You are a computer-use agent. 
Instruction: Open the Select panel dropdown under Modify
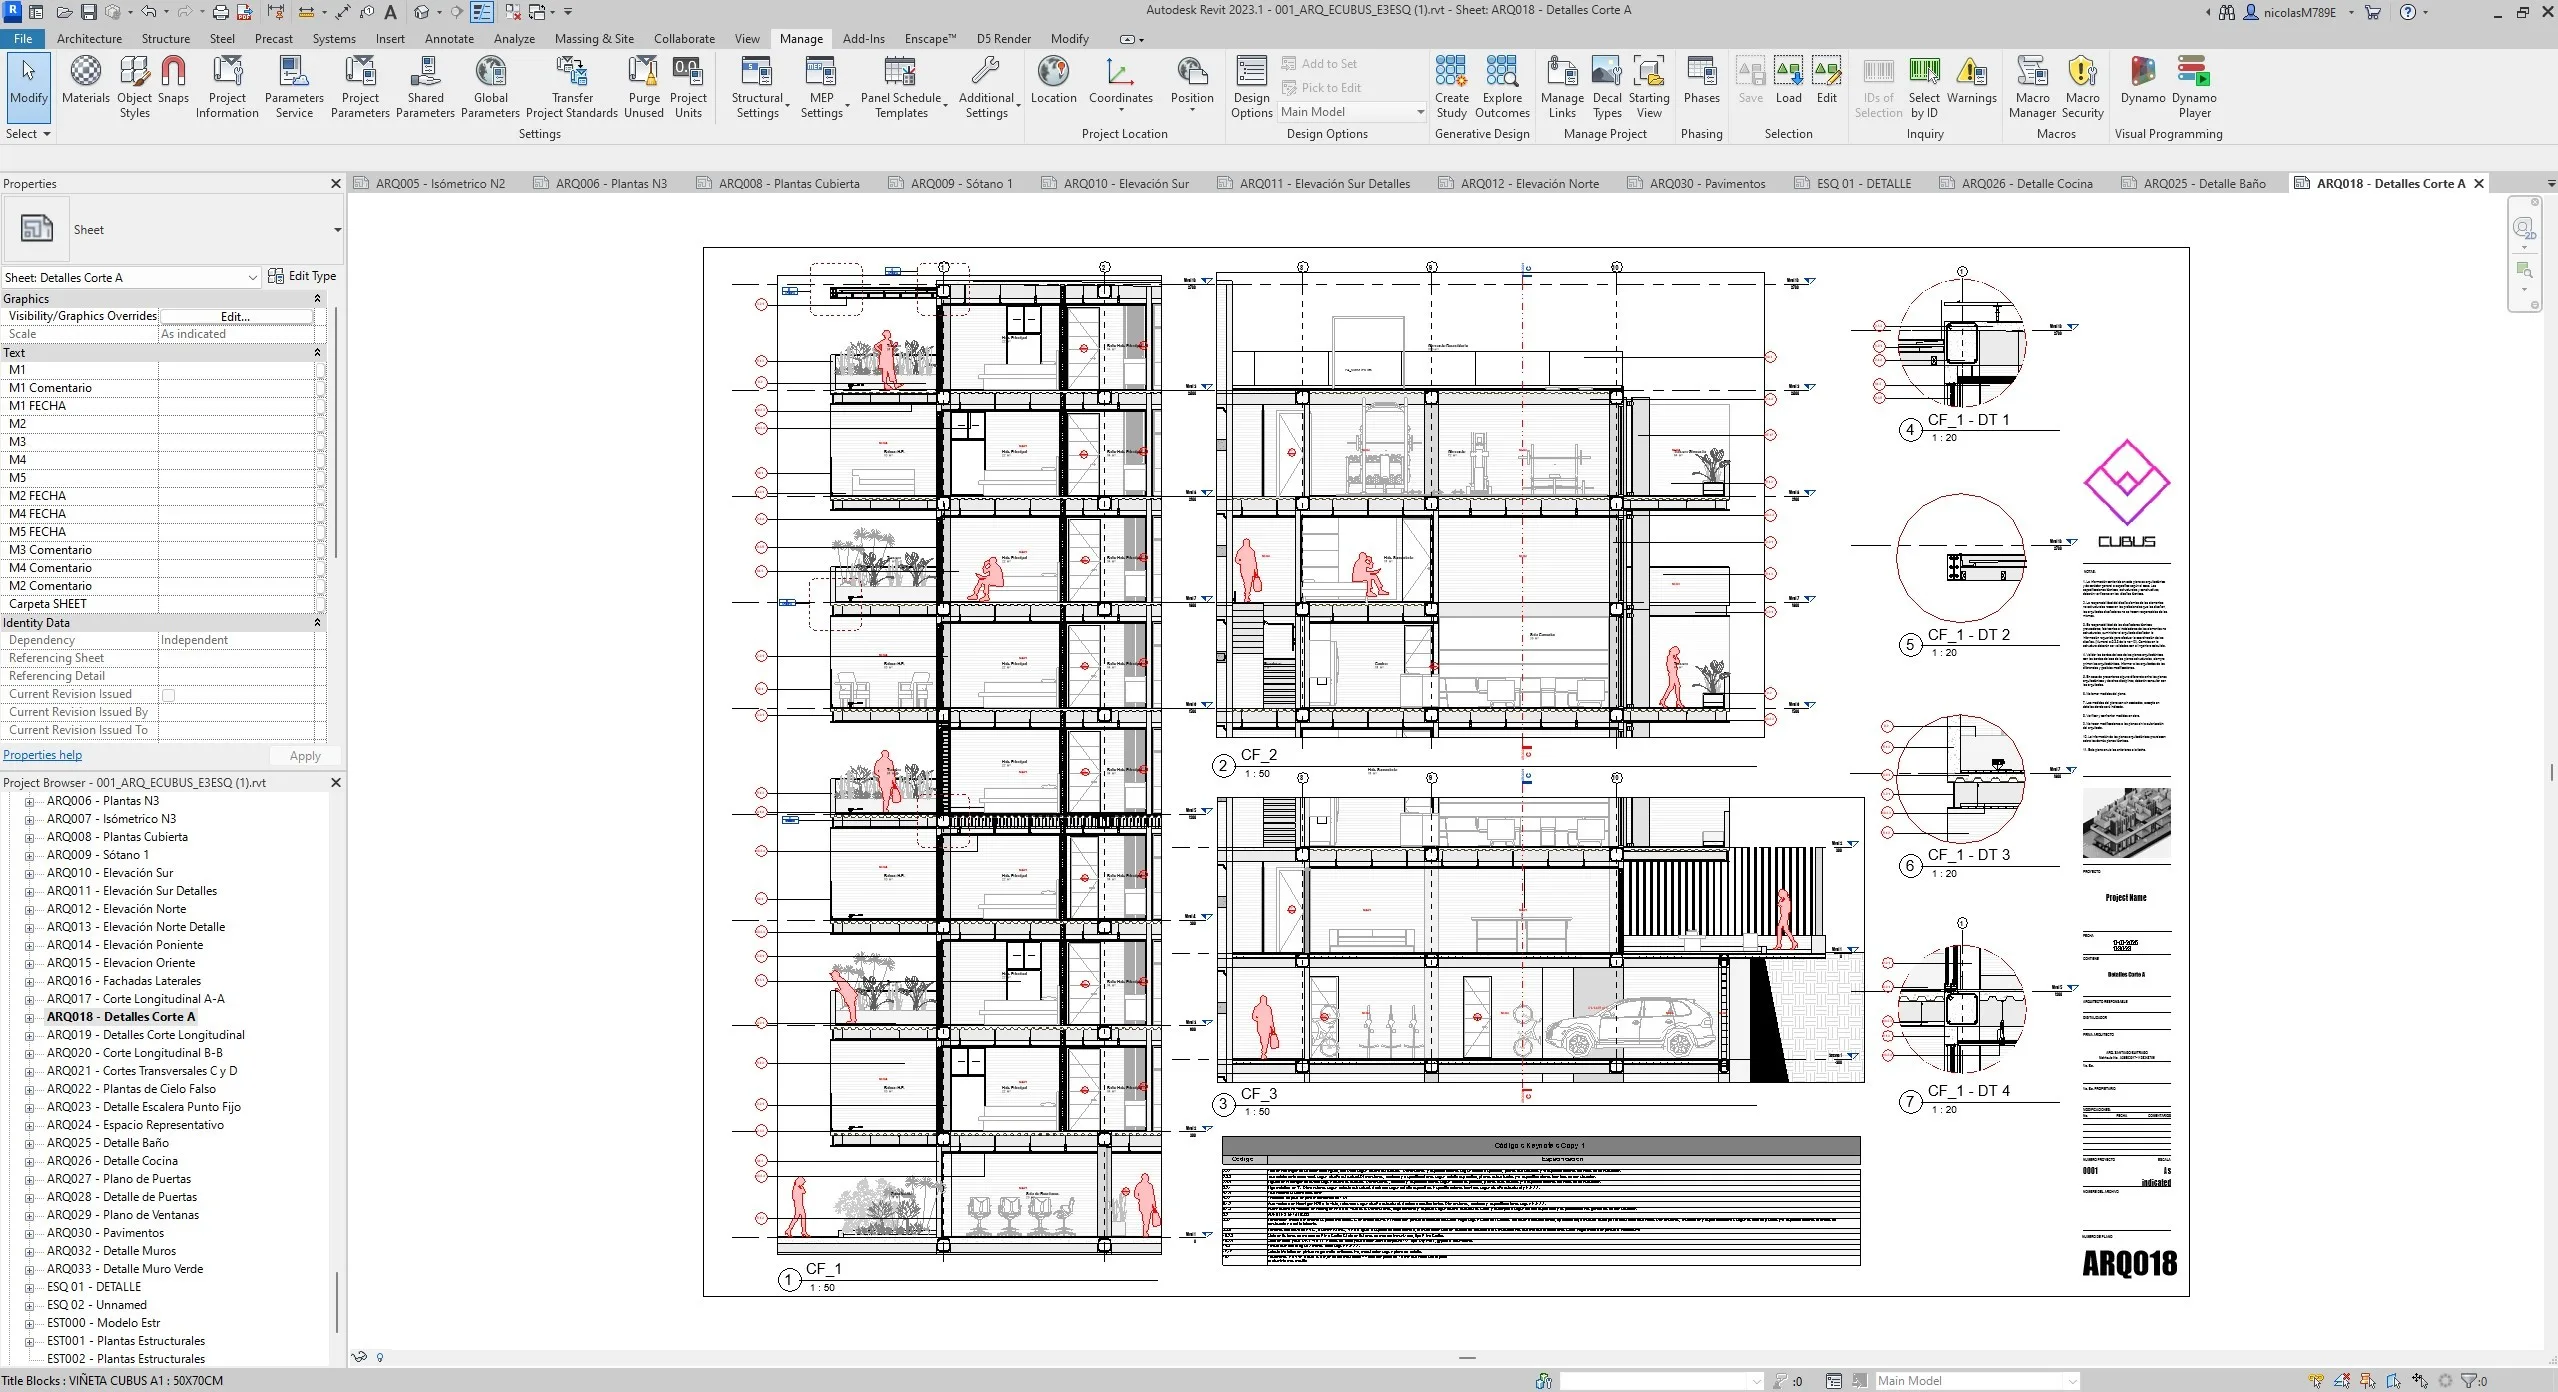[27, 134]
